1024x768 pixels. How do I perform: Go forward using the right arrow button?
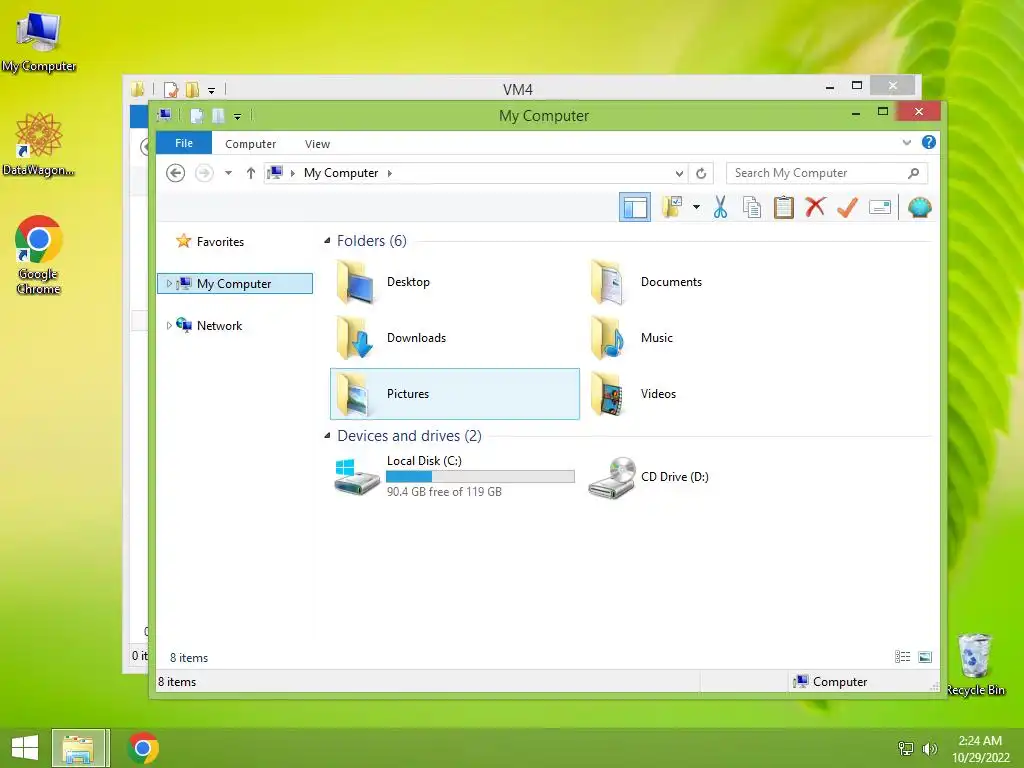204,173
